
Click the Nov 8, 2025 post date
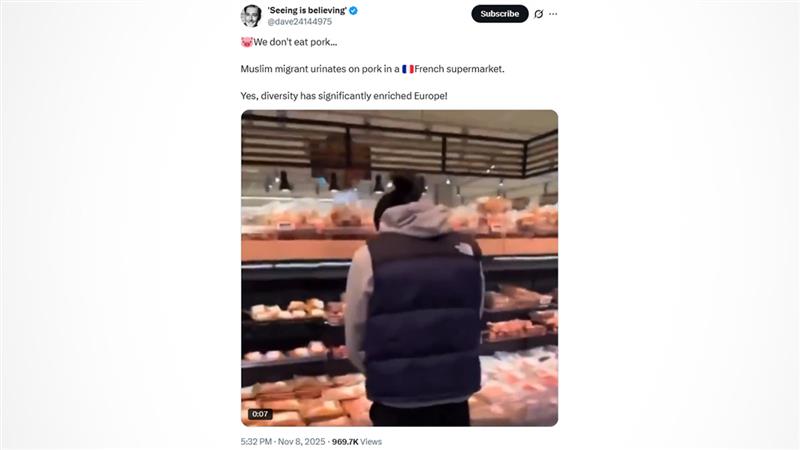(x=301, y=441)
